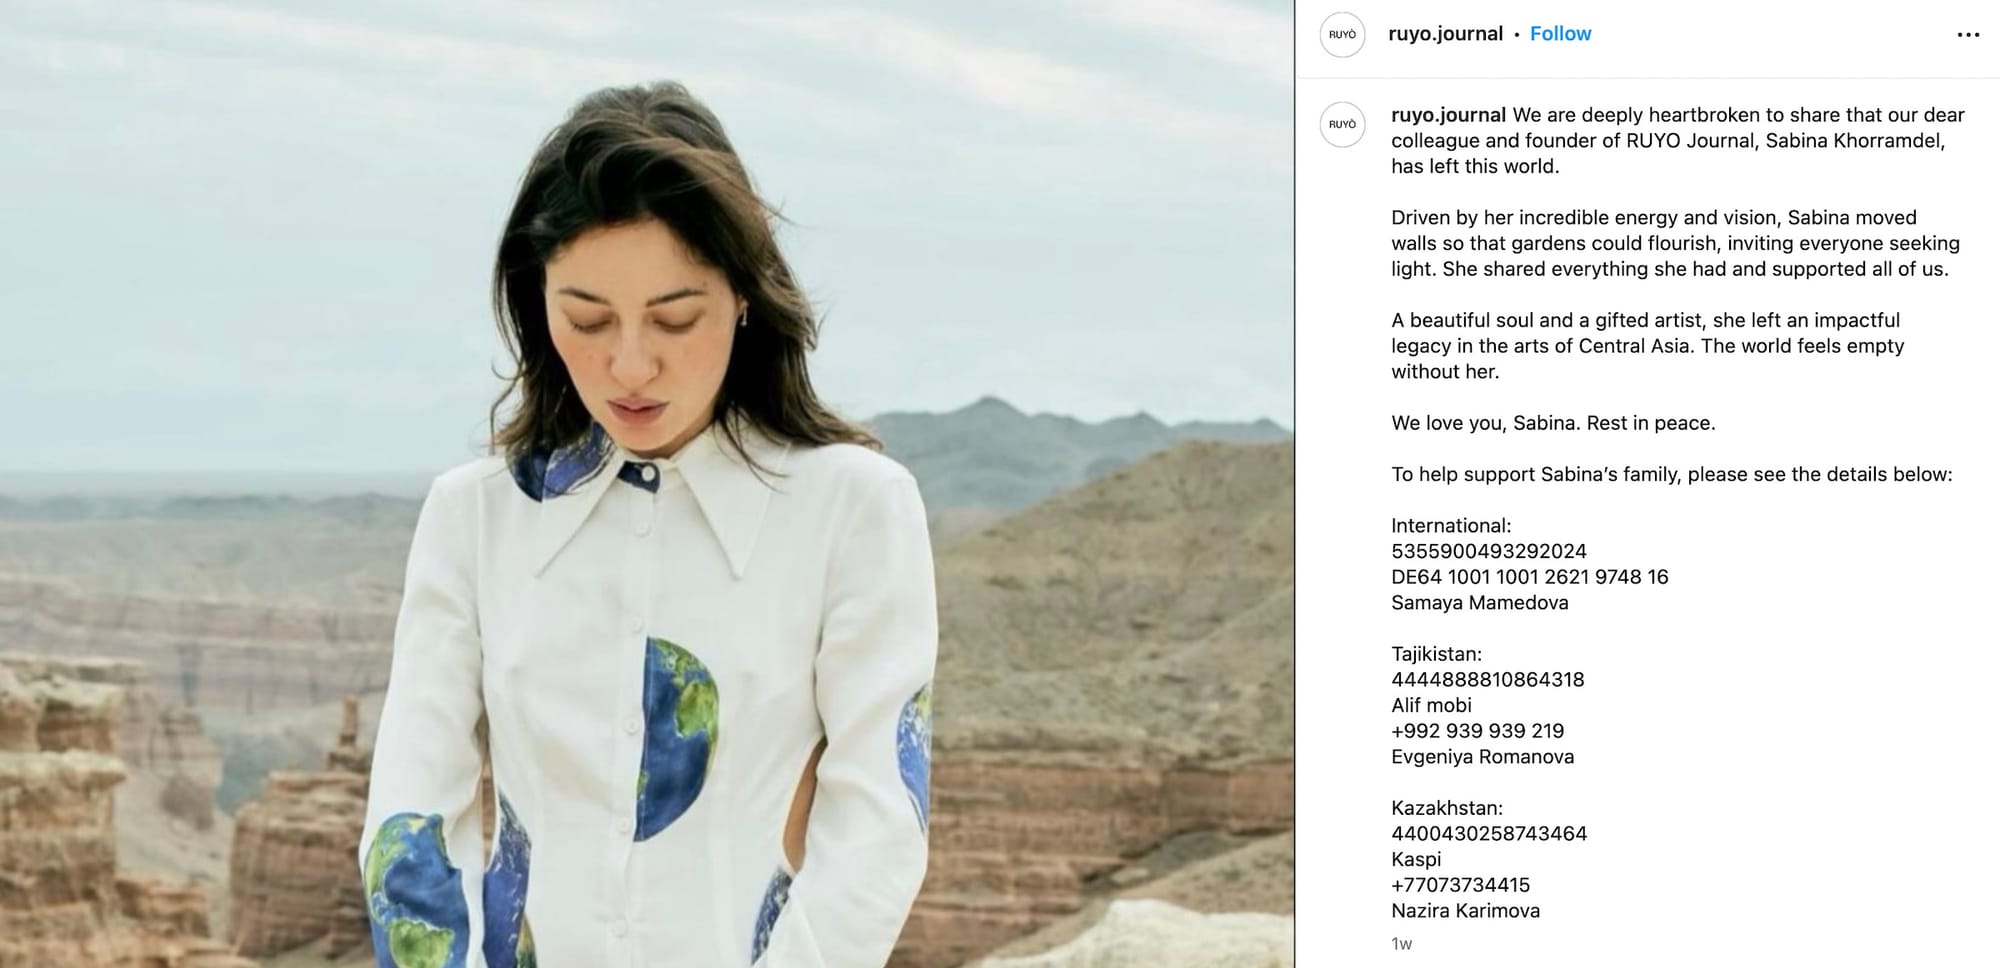The height and width of the screenshot is (968, 2000).
Task: Click the name Samaya Mamedova
Action: pos(1480,603)
